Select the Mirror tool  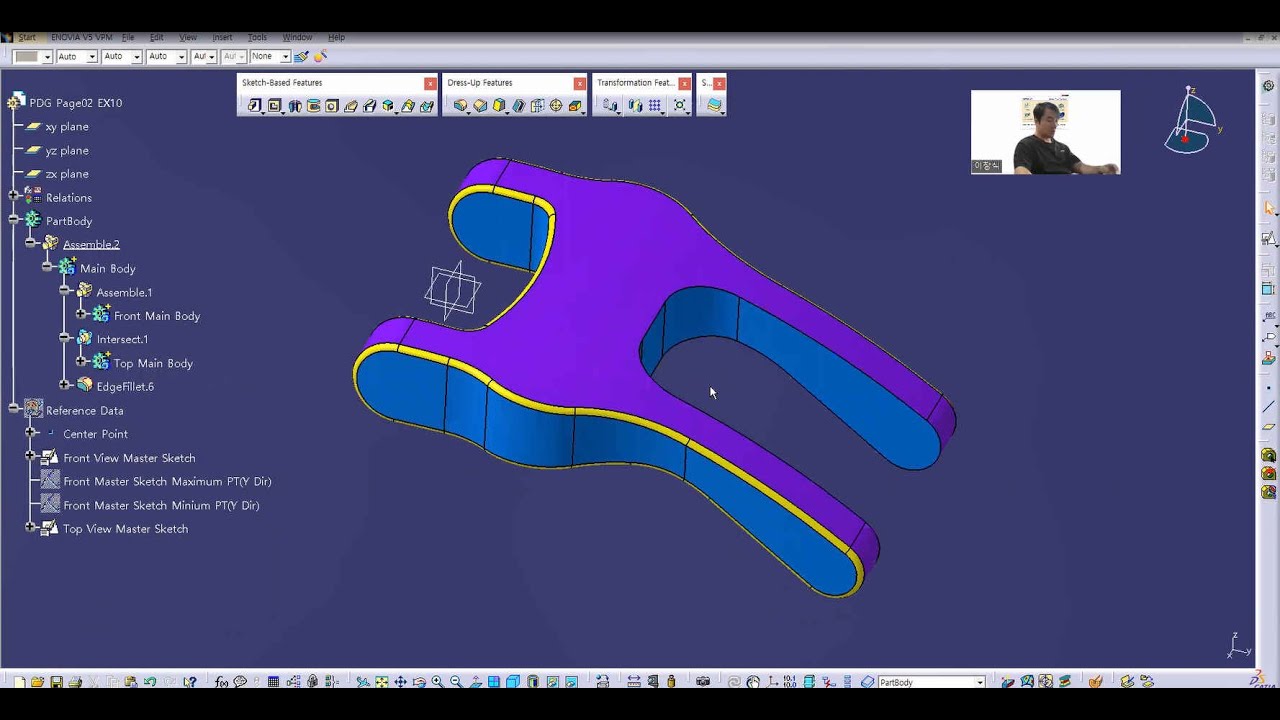635,106
